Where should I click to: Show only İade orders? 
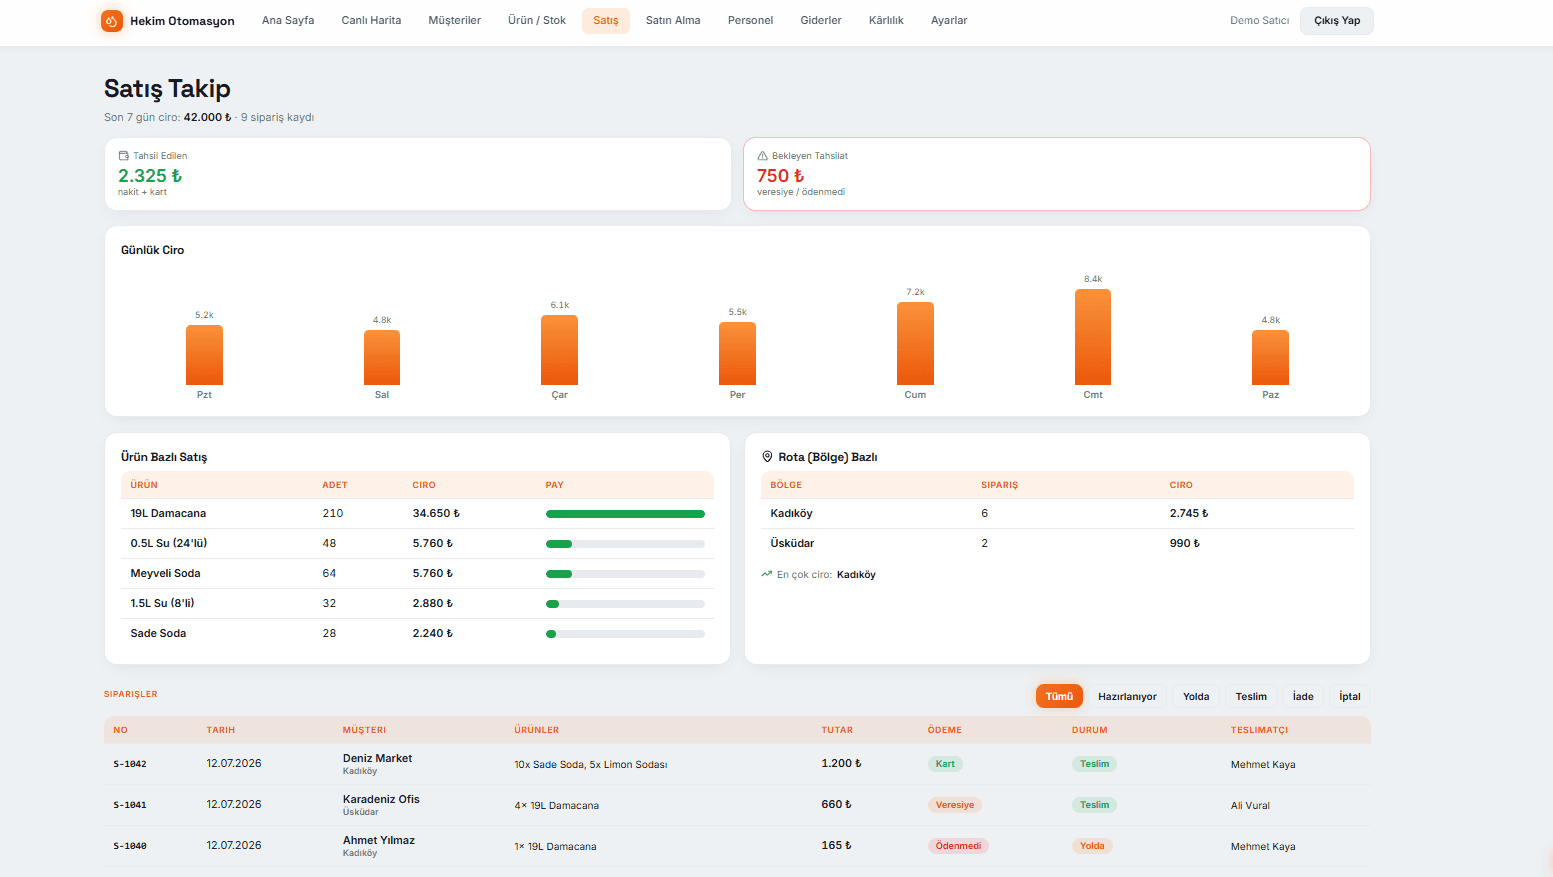(1303, 696)
